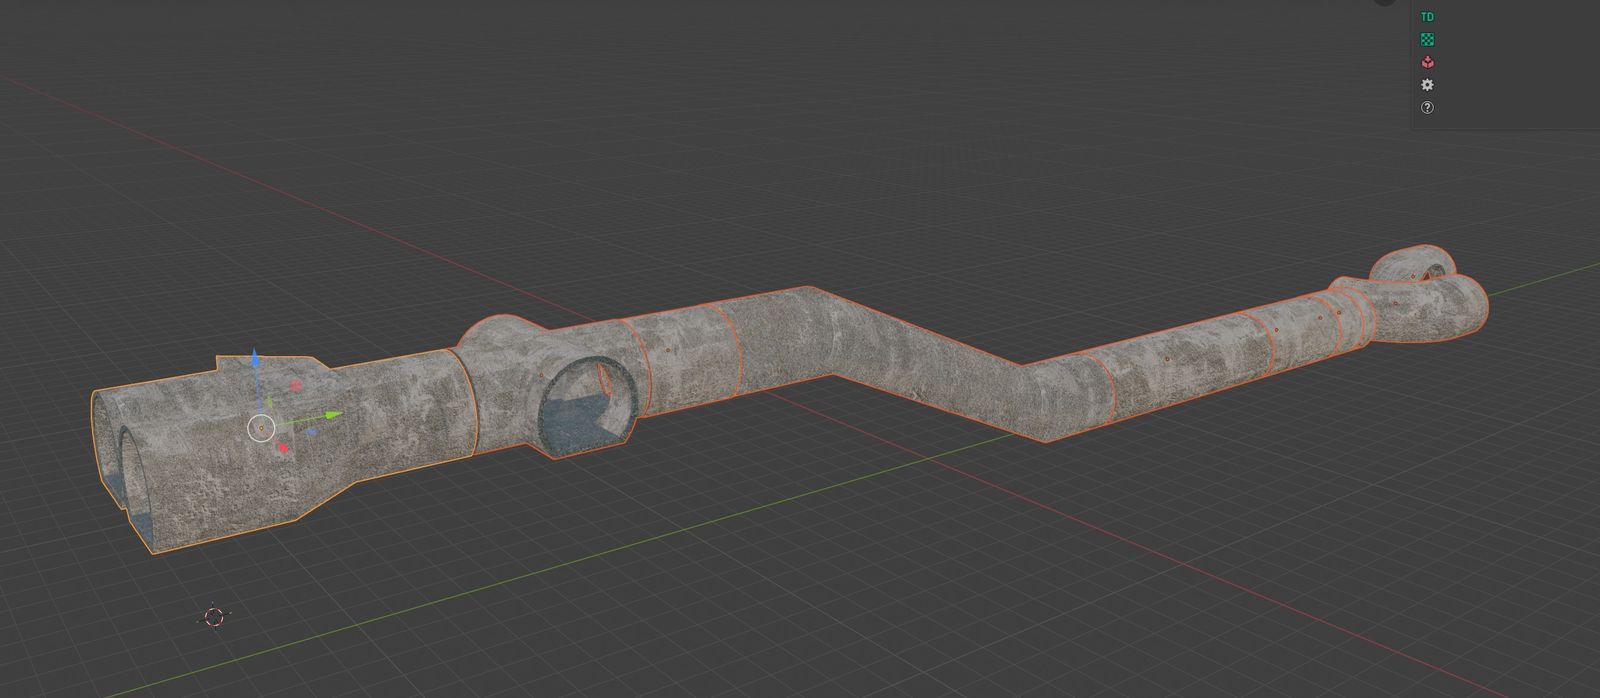The image size is (1600, 698).
Task: Click the red-white 3D cursor on the grid
Action: click(214, 616)
